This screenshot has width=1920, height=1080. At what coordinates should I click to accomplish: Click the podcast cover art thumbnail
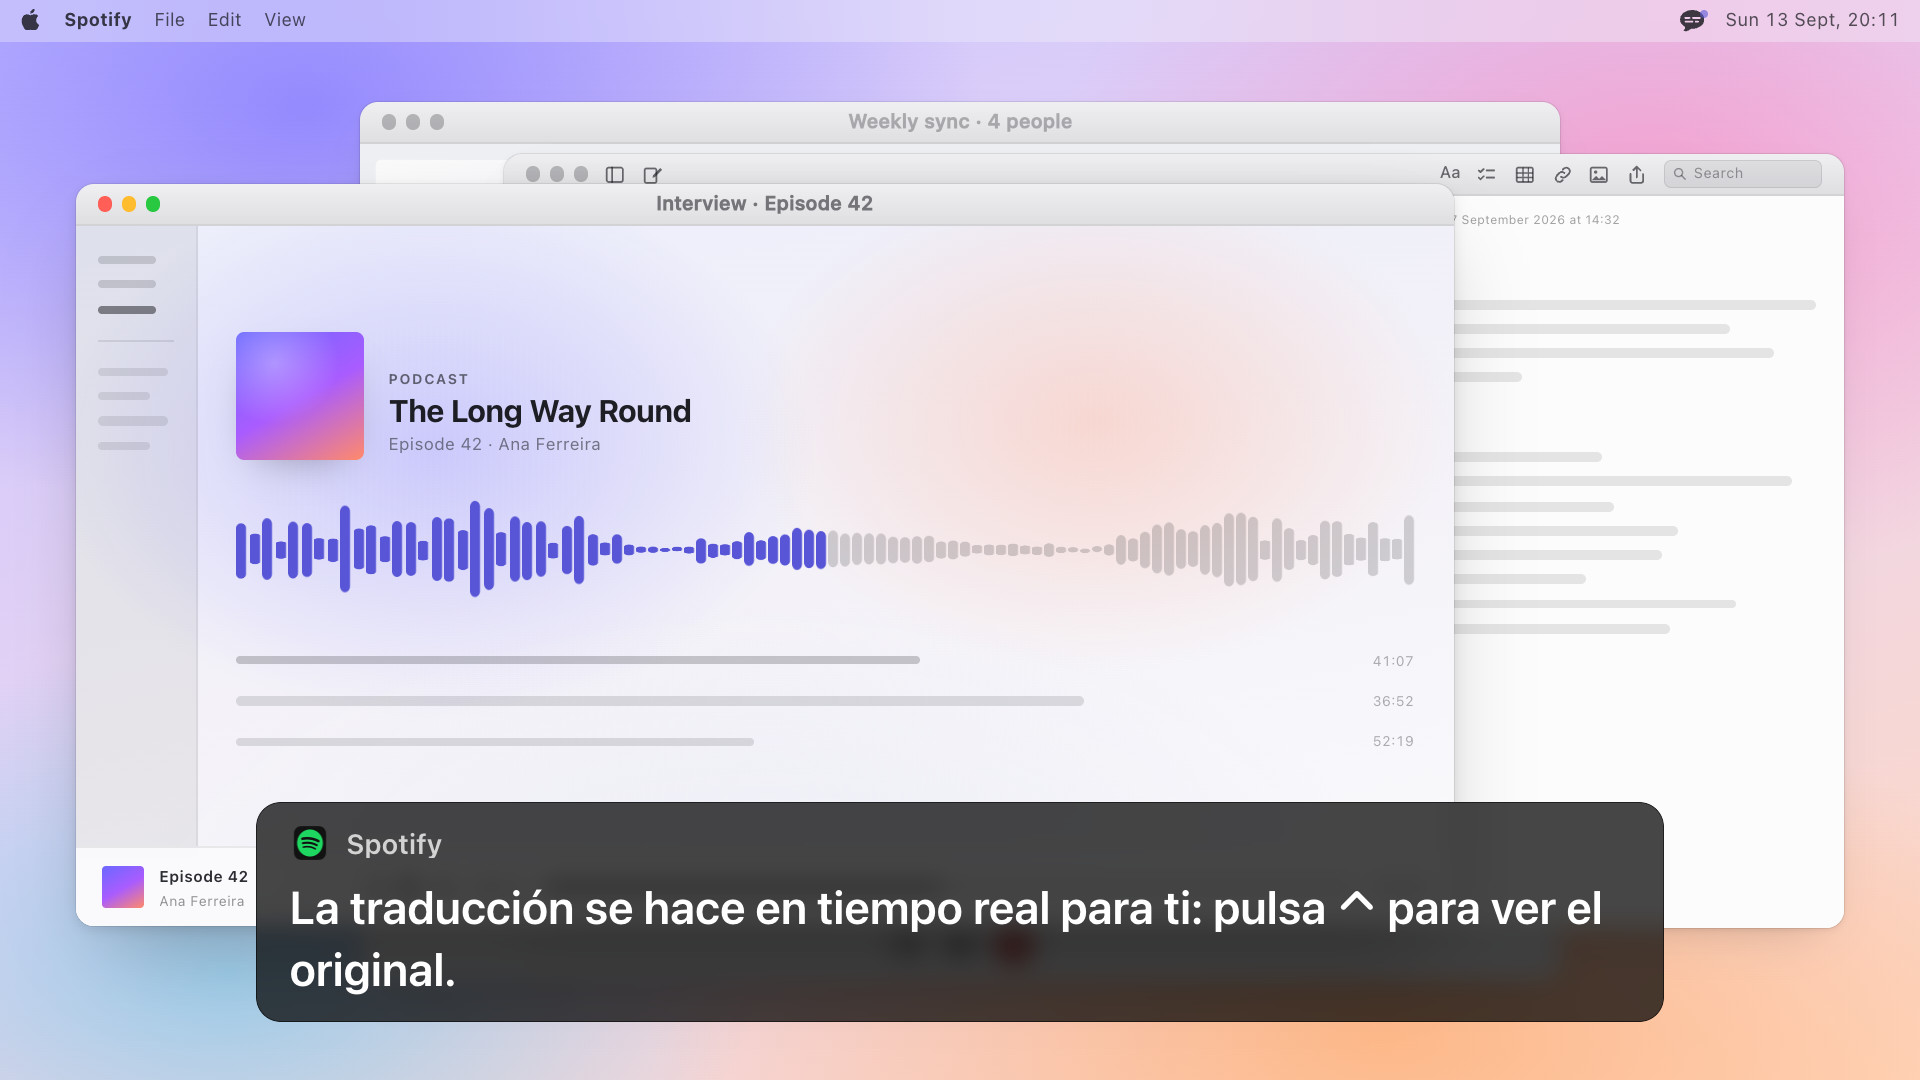click(300, 396)
